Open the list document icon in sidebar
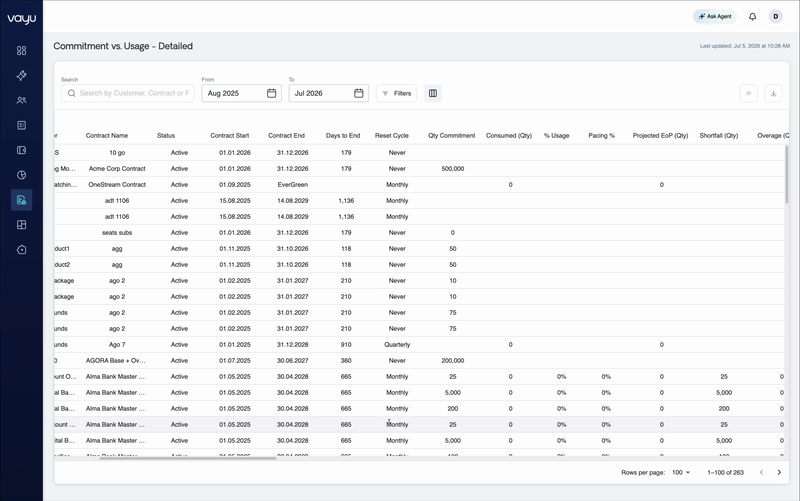 tap(21, 125)
